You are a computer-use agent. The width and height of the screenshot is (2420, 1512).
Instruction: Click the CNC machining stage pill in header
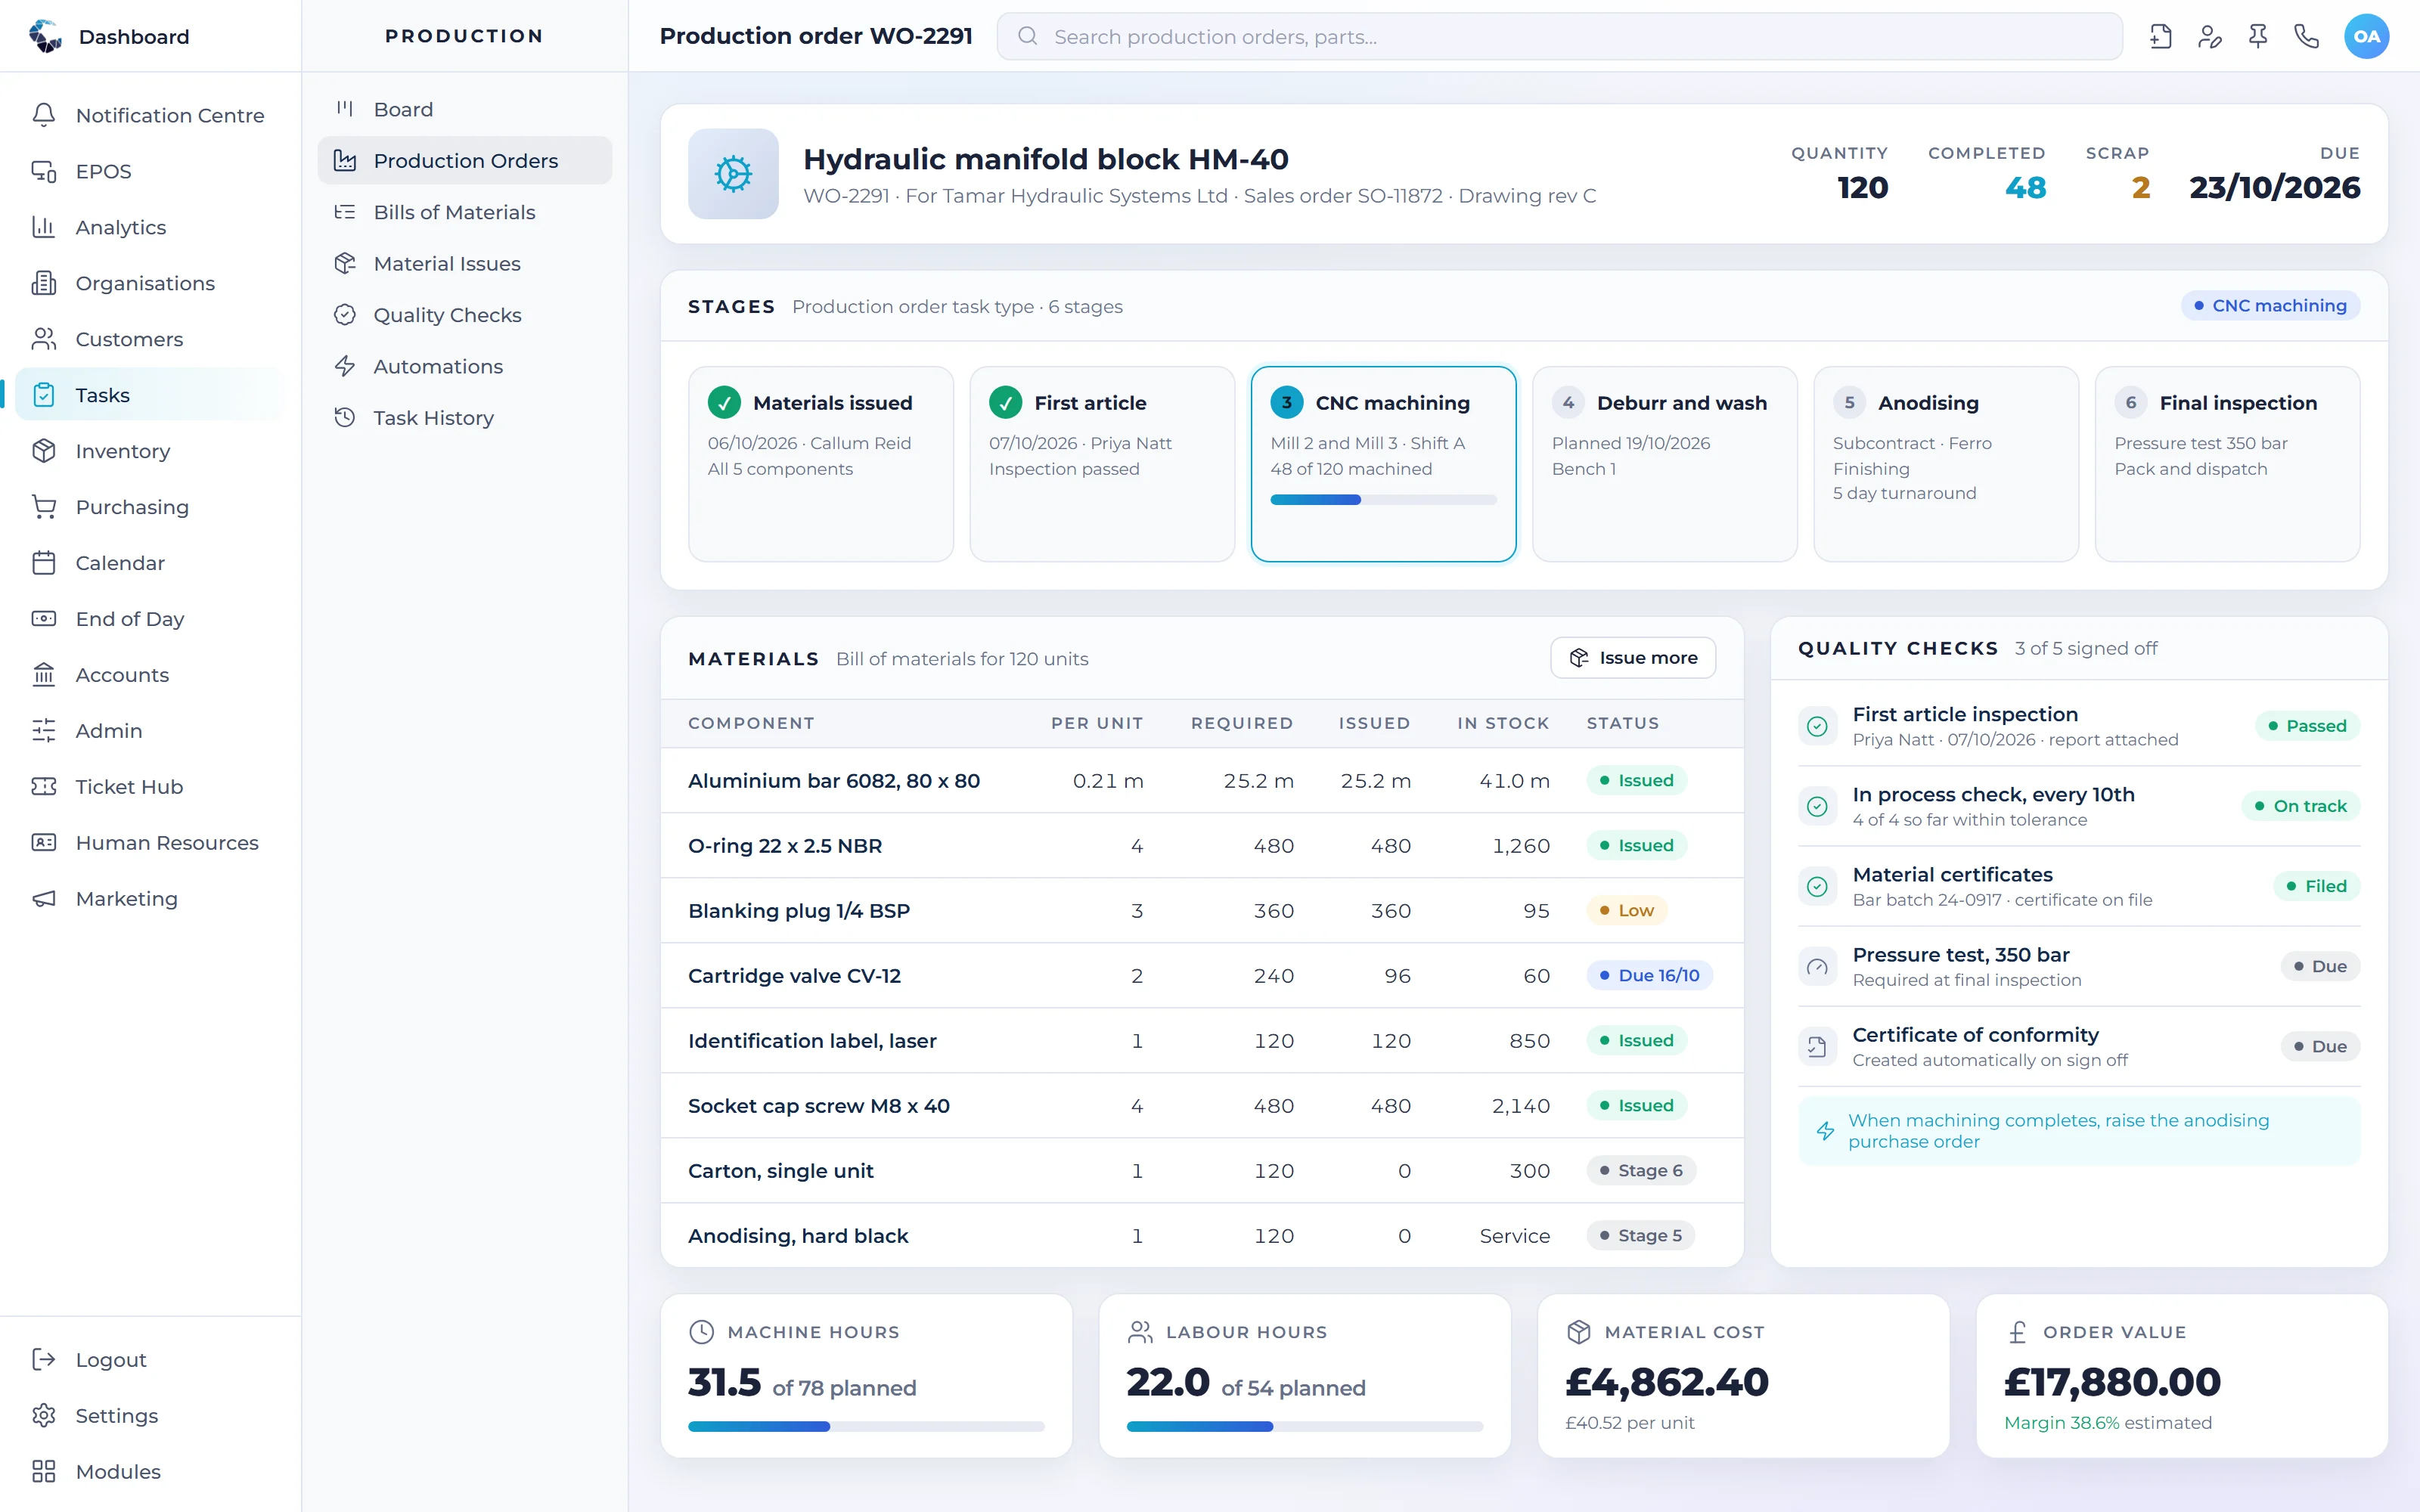click(x=2270, y=306)
